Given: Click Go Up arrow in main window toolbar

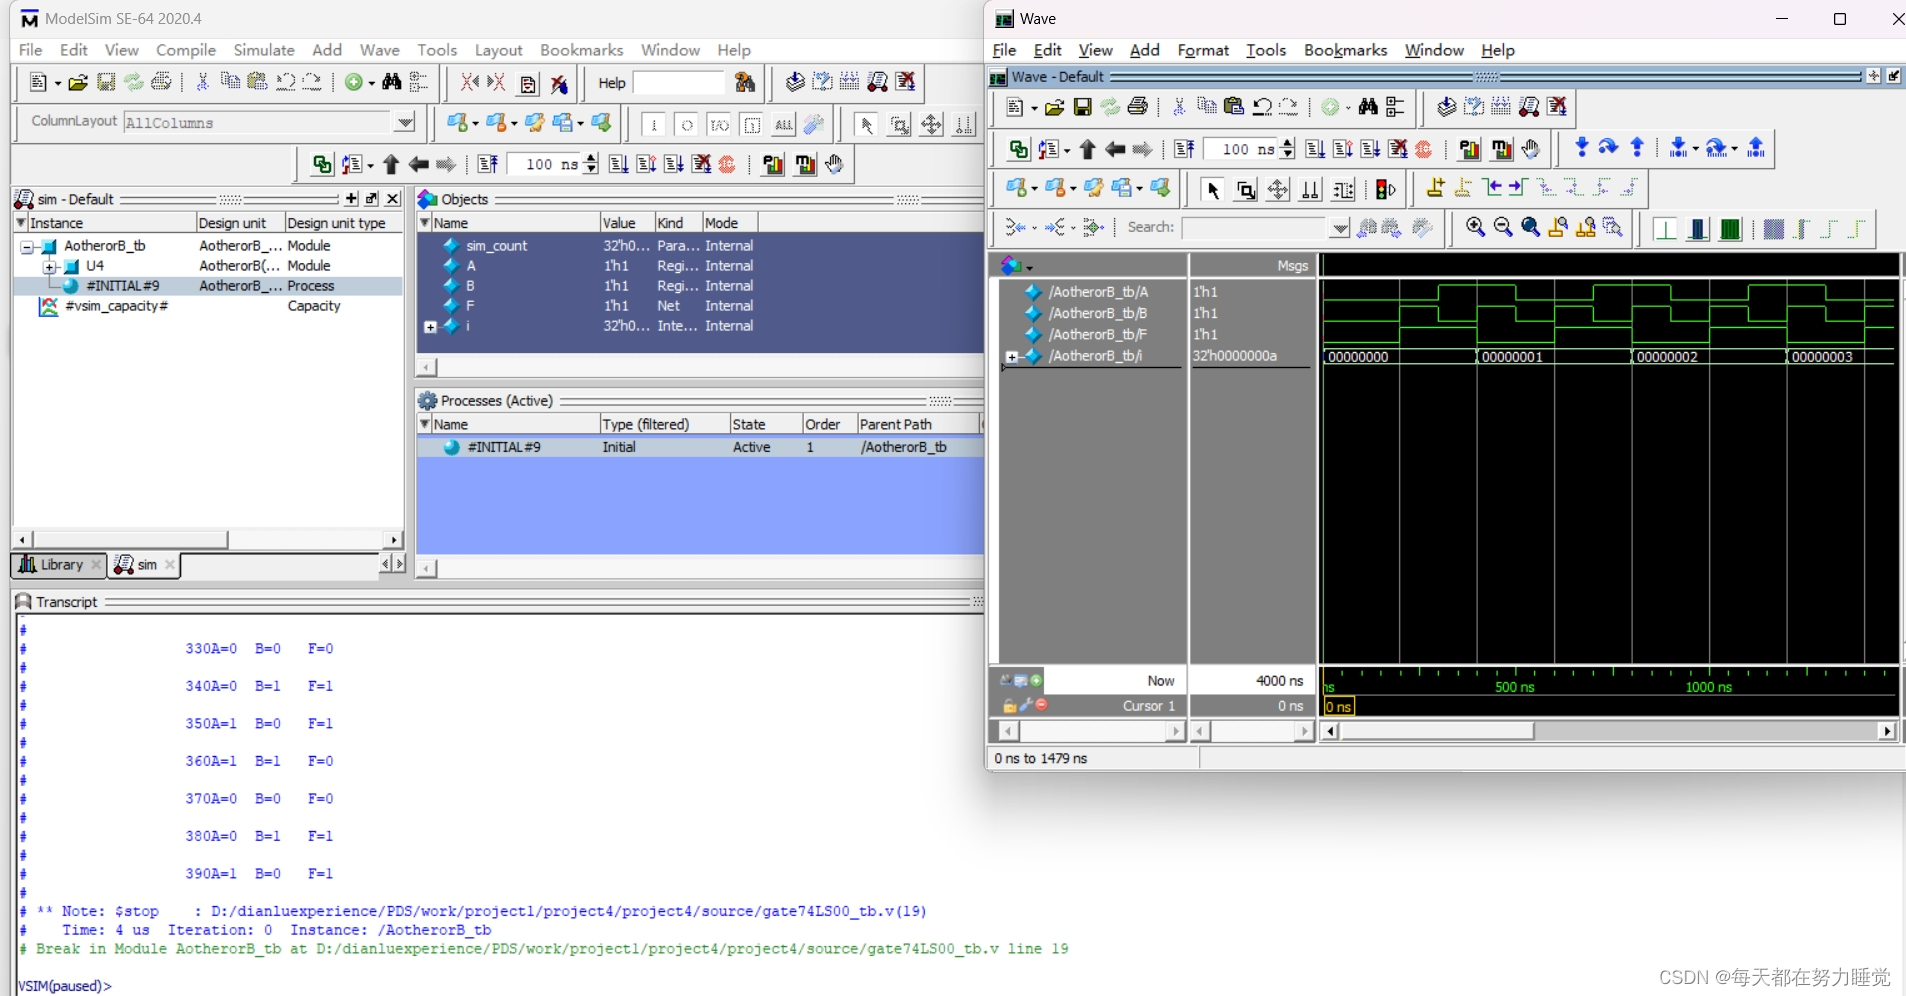Looking at the screenshot, I should 391,164.
